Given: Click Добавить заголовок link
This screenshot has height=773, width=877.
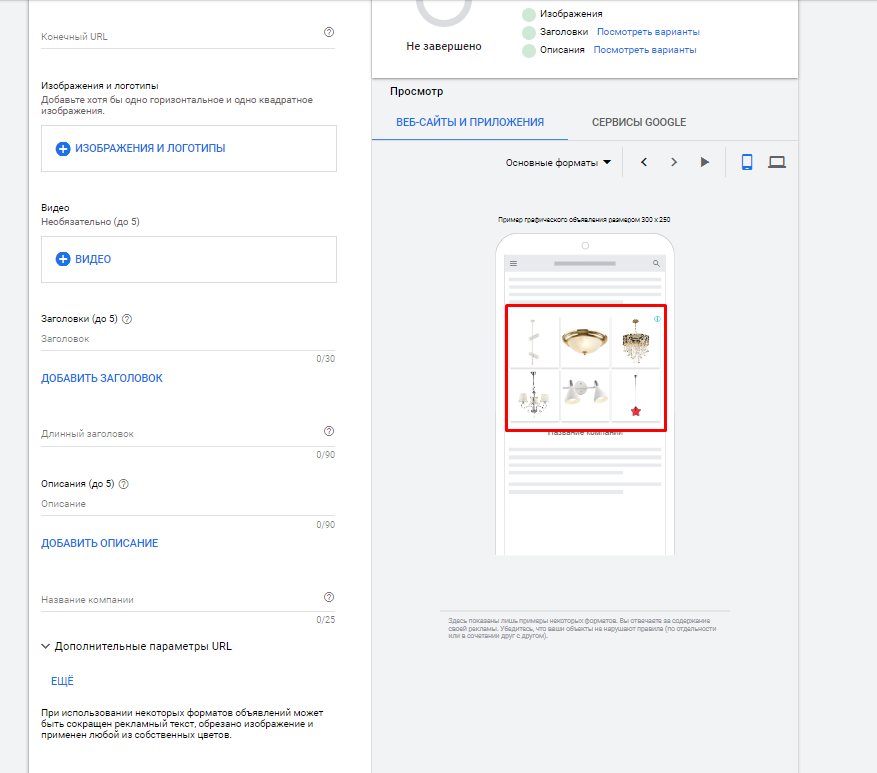Looking at the screenshot, I should [101, 378].
